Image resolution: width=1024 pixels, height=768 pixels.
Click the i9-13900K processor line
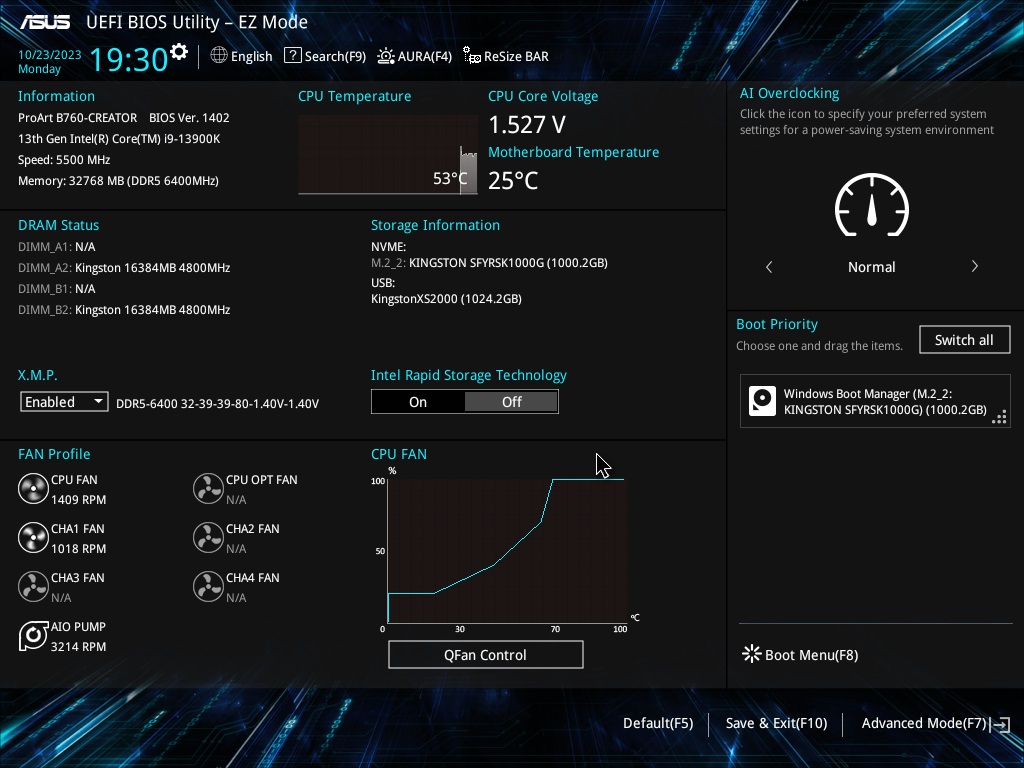(x=119, y=138)
